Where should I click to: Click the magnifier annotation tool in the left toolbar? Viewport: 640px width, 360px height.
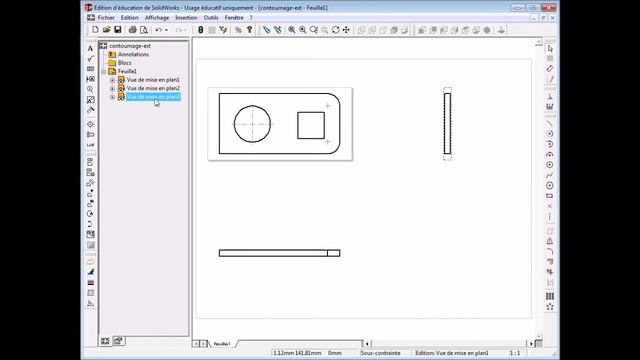tap(90, 89)
